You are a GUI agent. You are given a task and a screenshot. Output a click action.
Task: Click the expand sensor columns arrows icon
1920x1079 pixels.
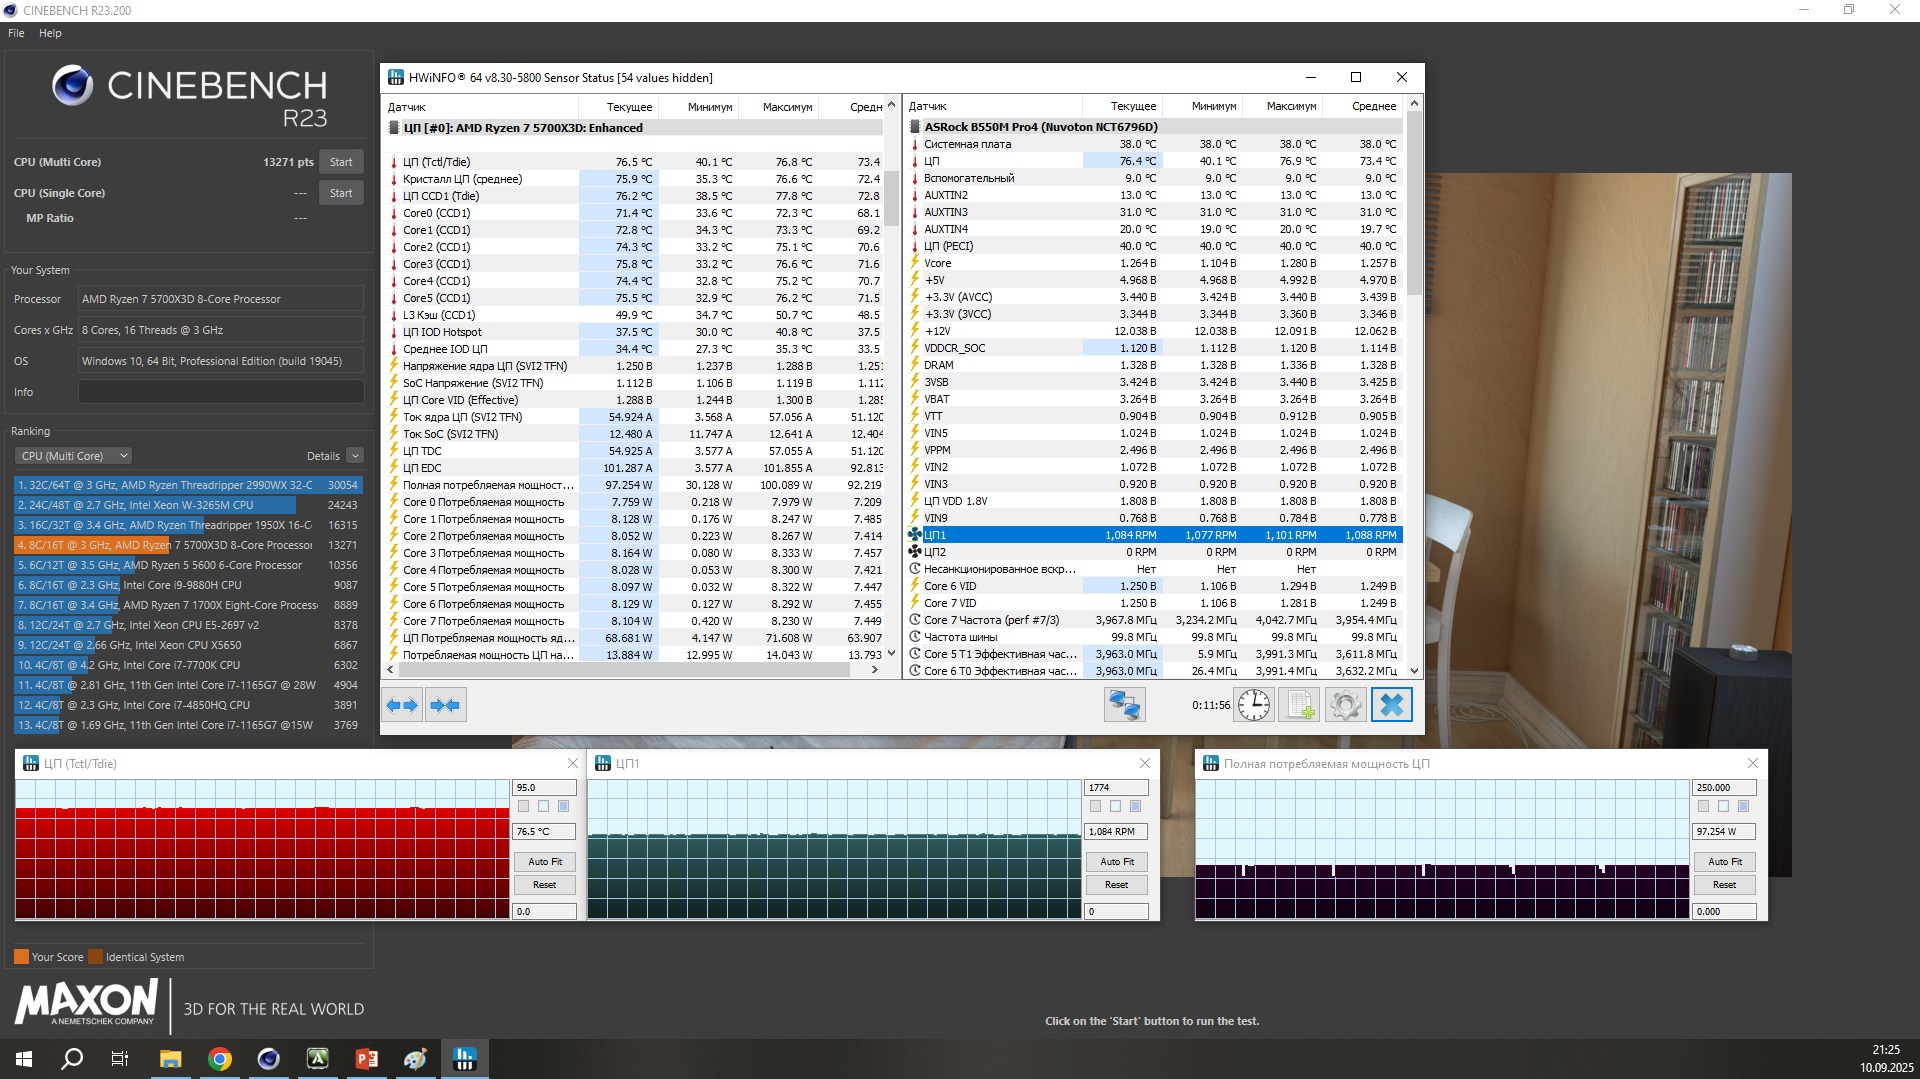[402, 705]
